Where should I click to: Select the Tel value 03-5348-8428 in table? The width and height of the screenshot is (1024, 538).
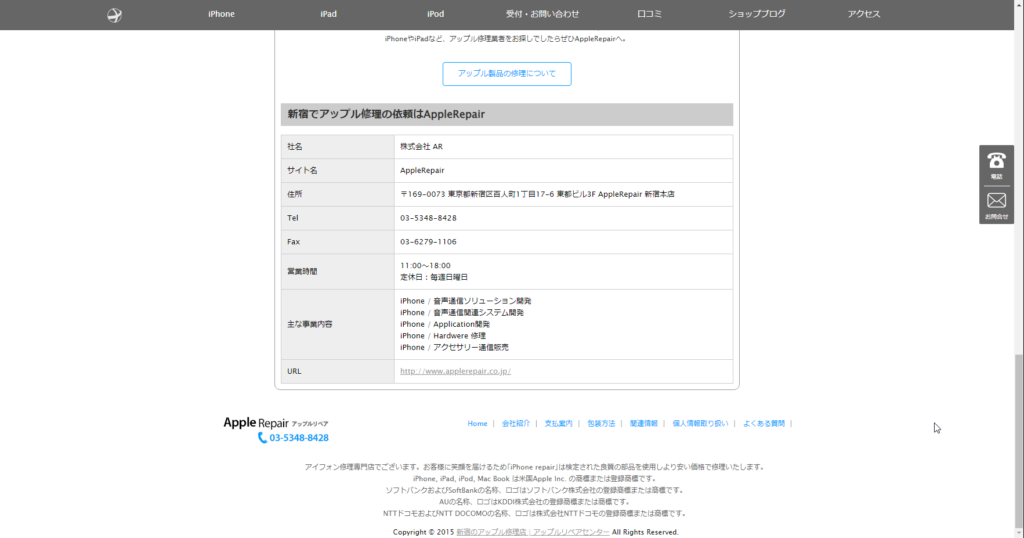tap(428, 218)
